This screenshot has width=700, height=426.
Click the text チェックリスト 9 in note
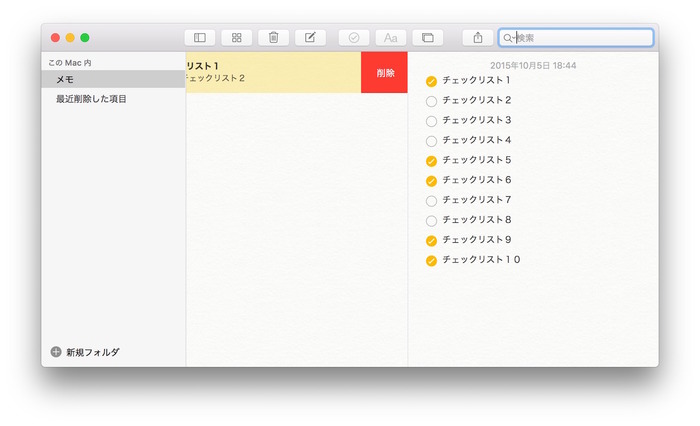tap(477, 240)
